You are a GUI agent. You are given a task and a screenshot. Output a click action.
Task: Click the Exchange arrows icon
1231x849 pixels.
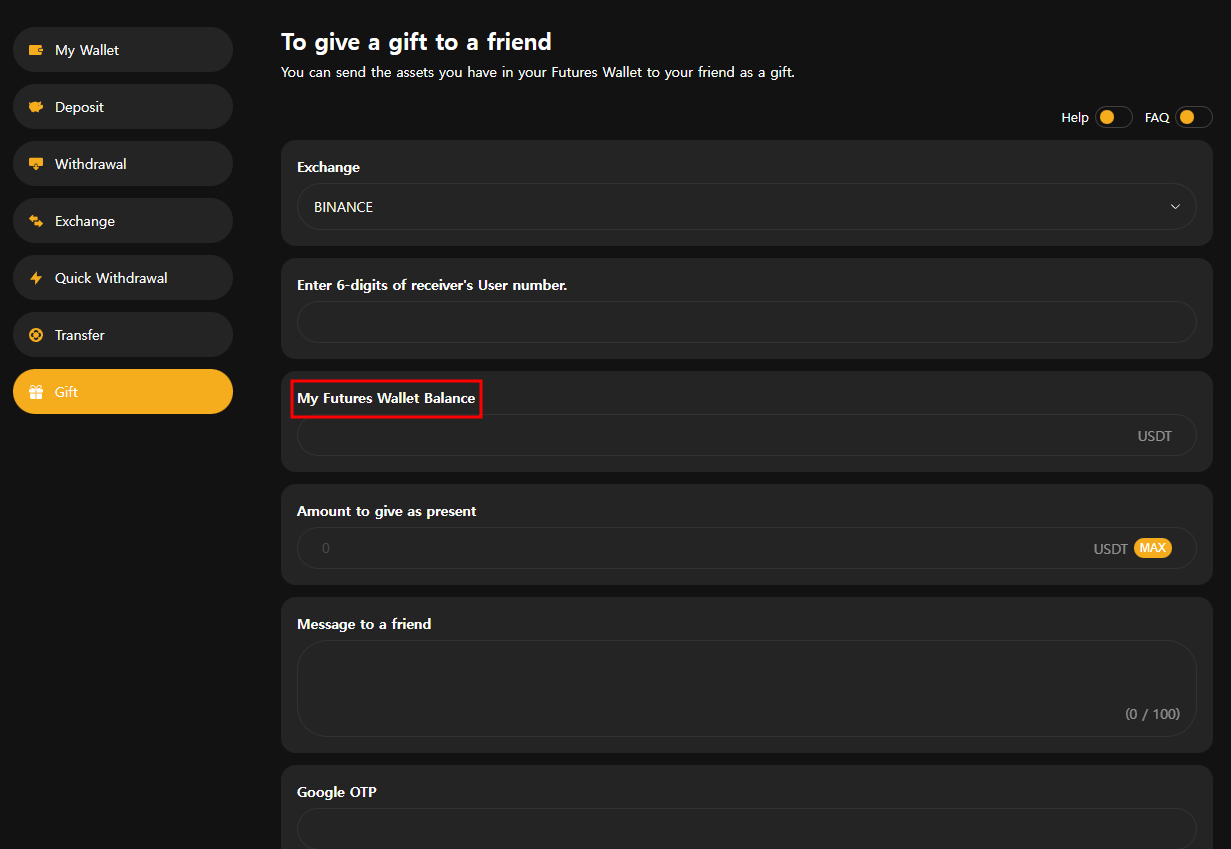36,221
